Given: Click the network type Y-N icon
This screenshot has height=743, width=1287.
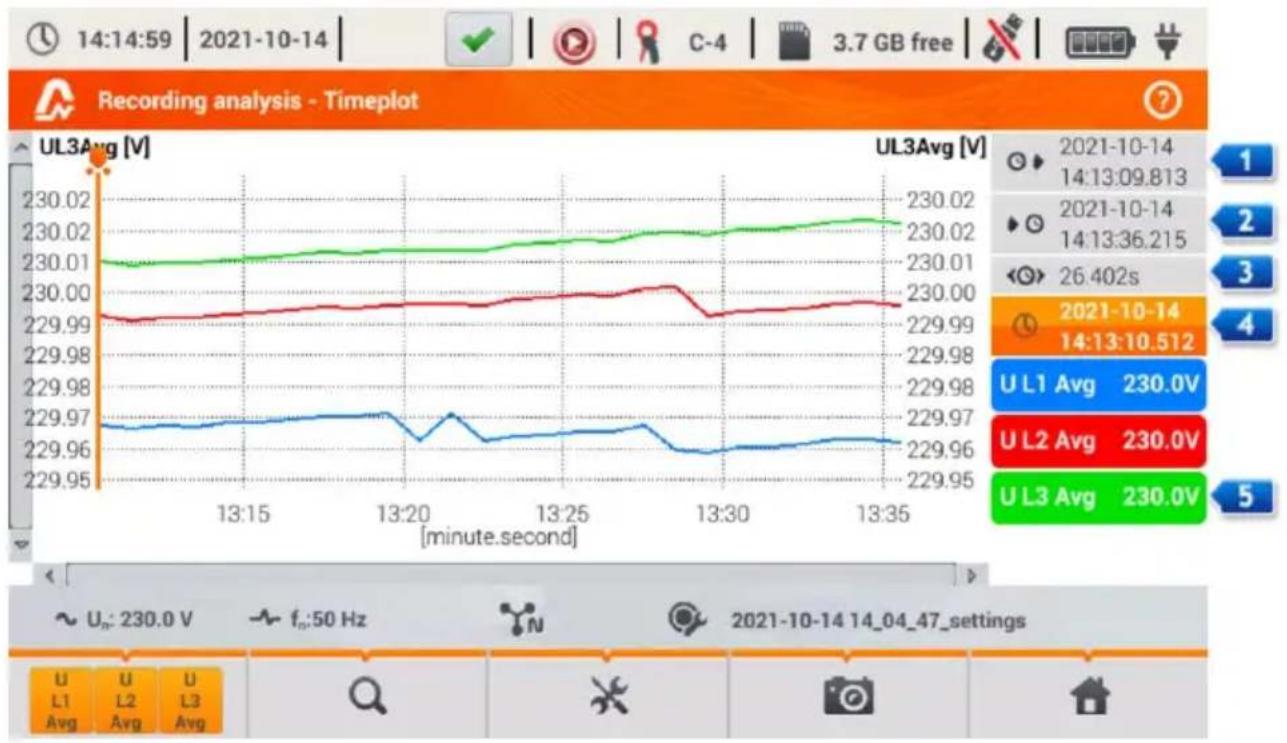Looking at the screenshot, I should pos(519,620).
